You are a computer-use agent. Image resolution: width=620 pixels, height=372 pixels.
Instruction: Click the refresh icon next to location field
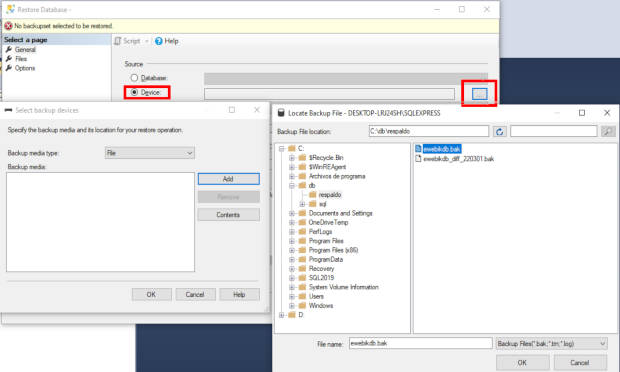tap(499, 132)
